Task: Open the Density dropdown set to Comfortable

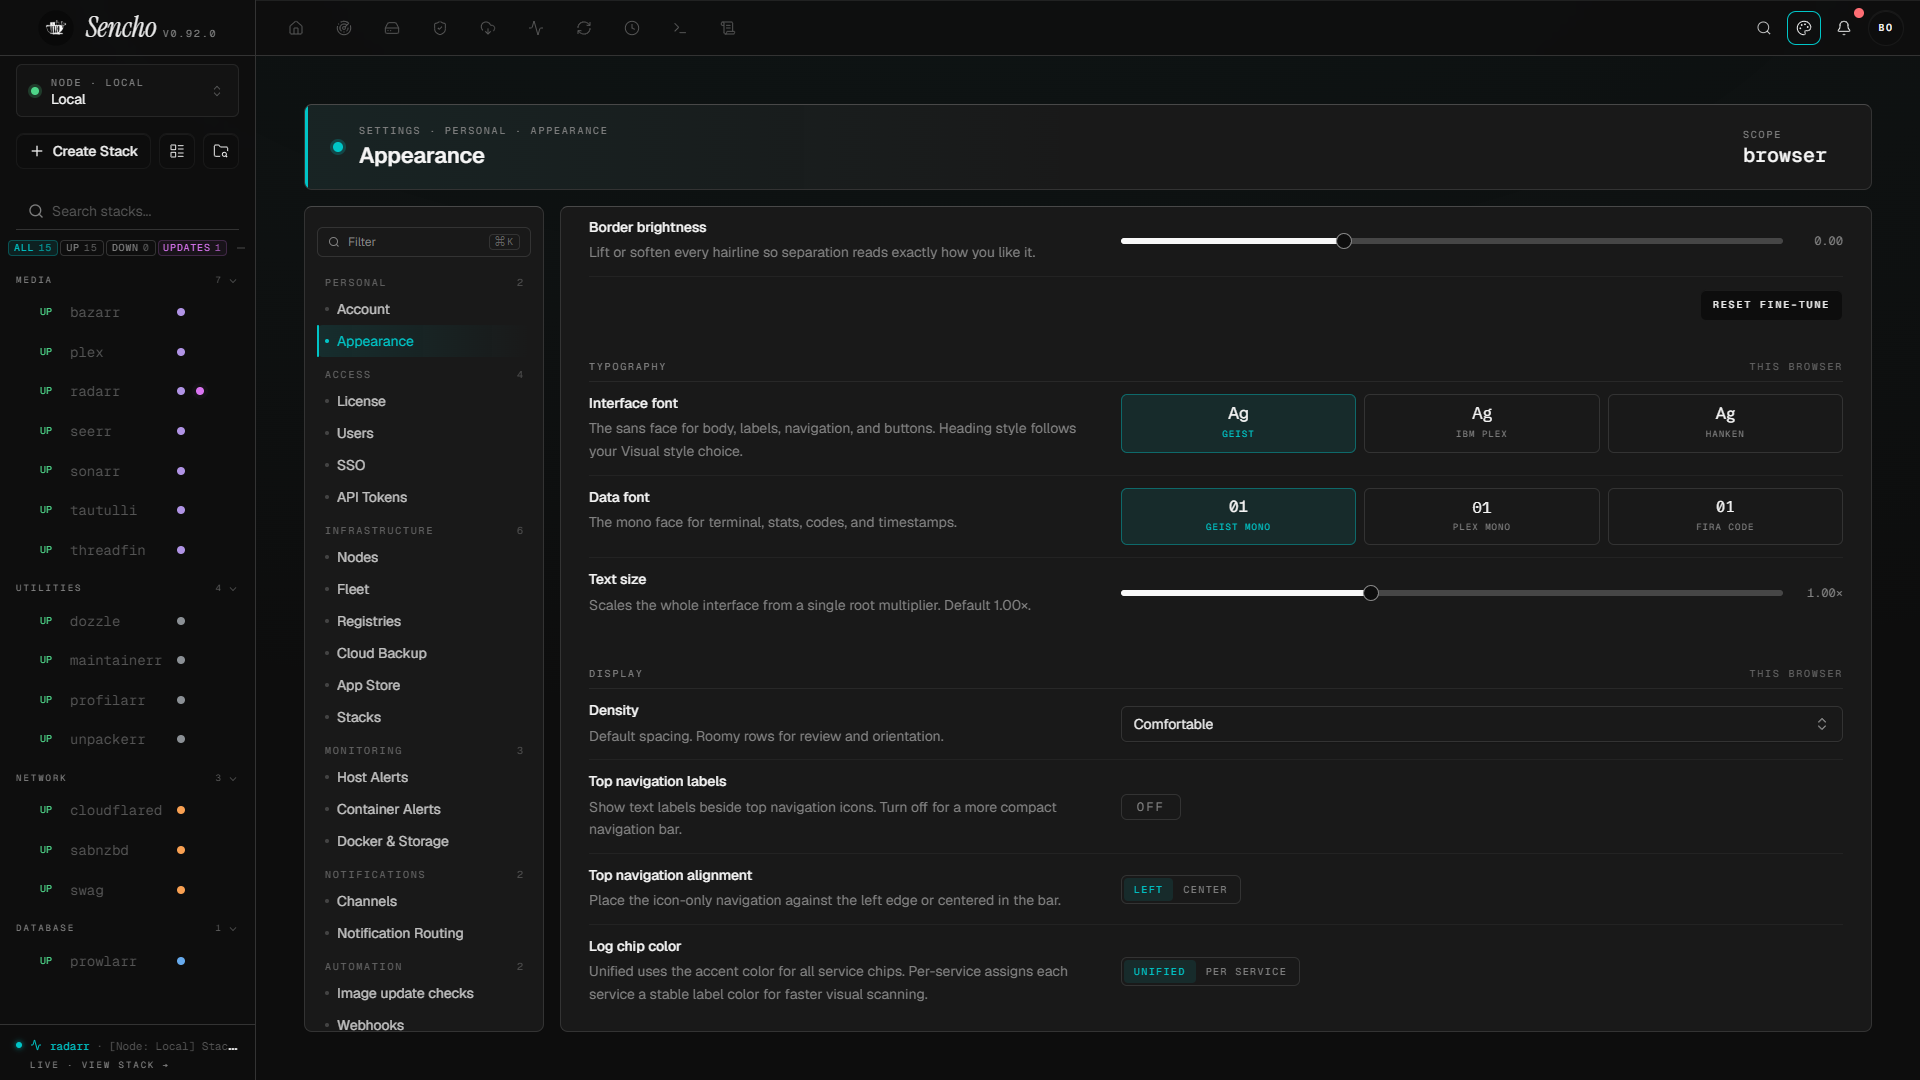Action: coord(1481,724)
